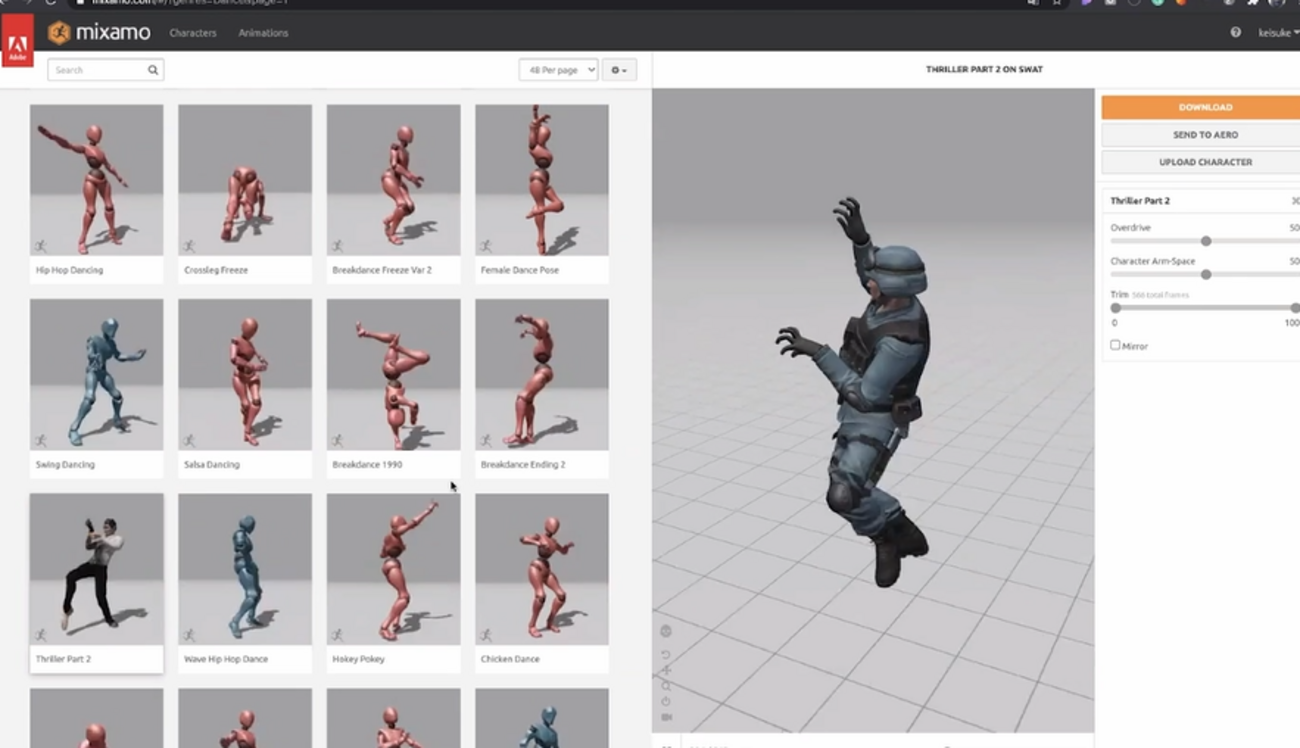Go to the Animations tab
1300x748 pixels.
click(x=263, y=33)
